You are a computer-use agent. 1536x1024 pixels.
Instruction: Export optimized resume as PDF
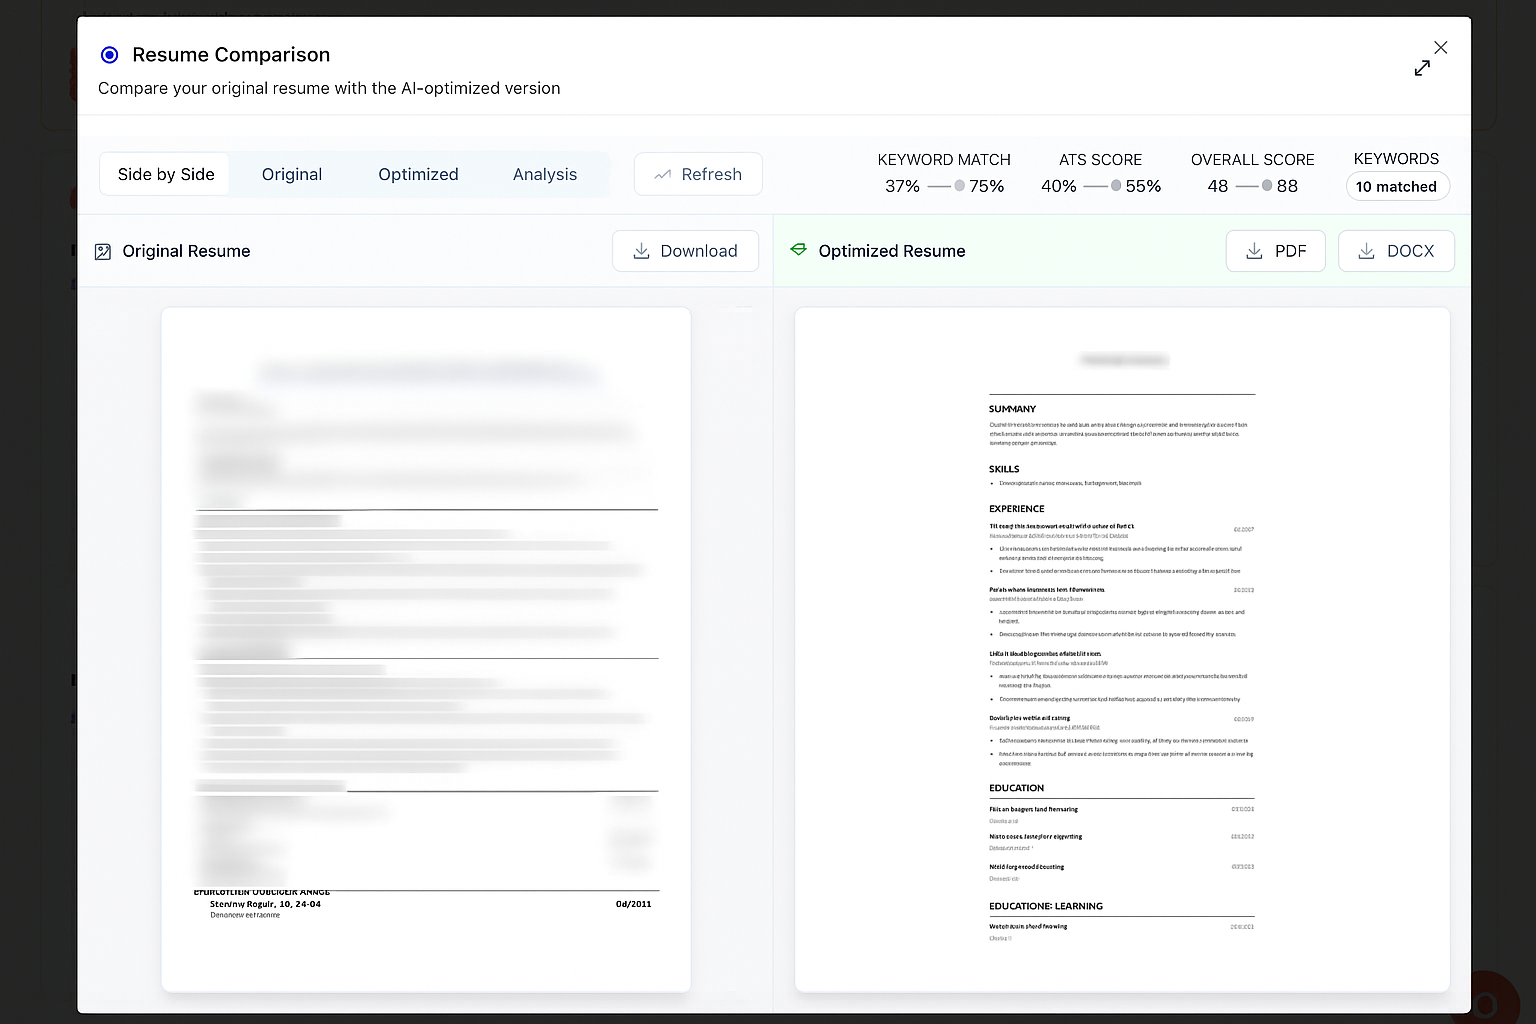(1275, 251)
